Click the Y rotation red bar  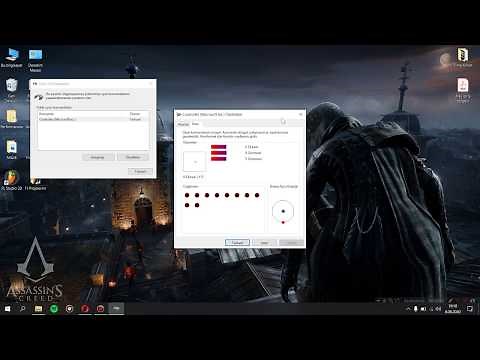pyautogui.click(x=219, y=159)
